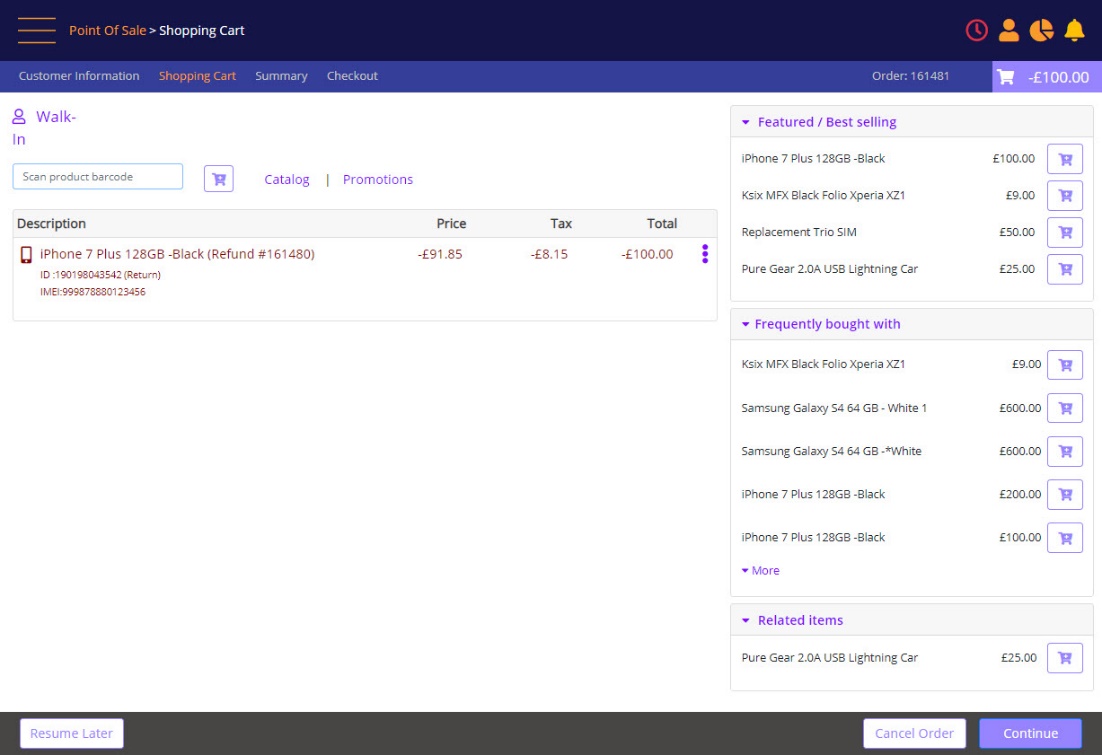The image size is (1102, 755).
Task: Go to Customer Information tab
Action: 79,76
